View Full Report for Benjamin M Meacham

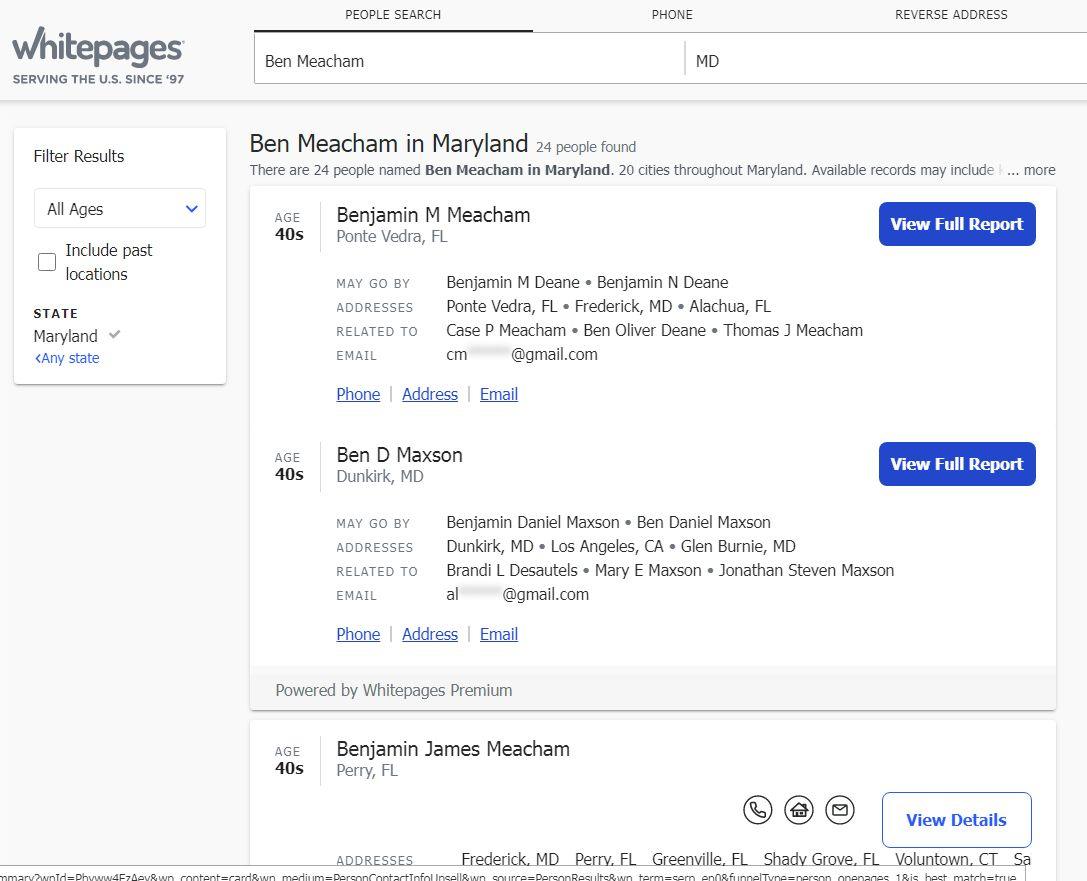click(957, 224)
